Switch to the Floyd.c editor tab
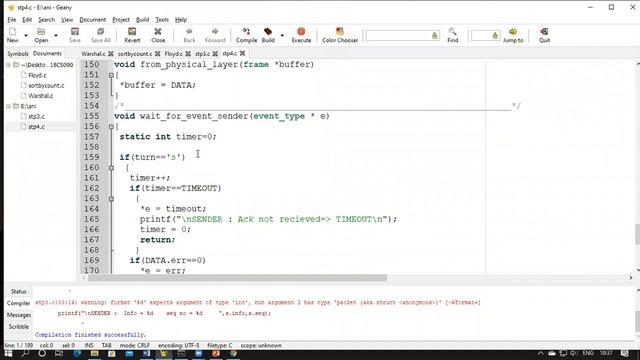This screenshot has width=640, height=360. pos(174,53)
